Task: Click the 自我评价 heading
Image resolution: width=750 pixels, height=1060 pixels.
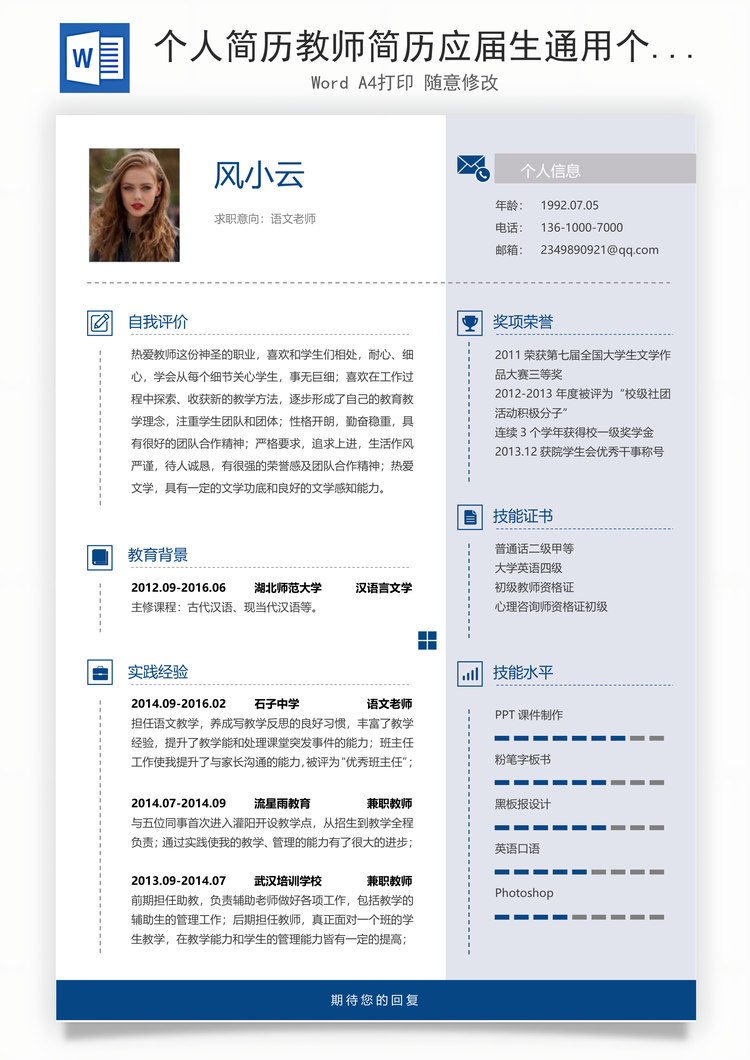Action: 158,322
